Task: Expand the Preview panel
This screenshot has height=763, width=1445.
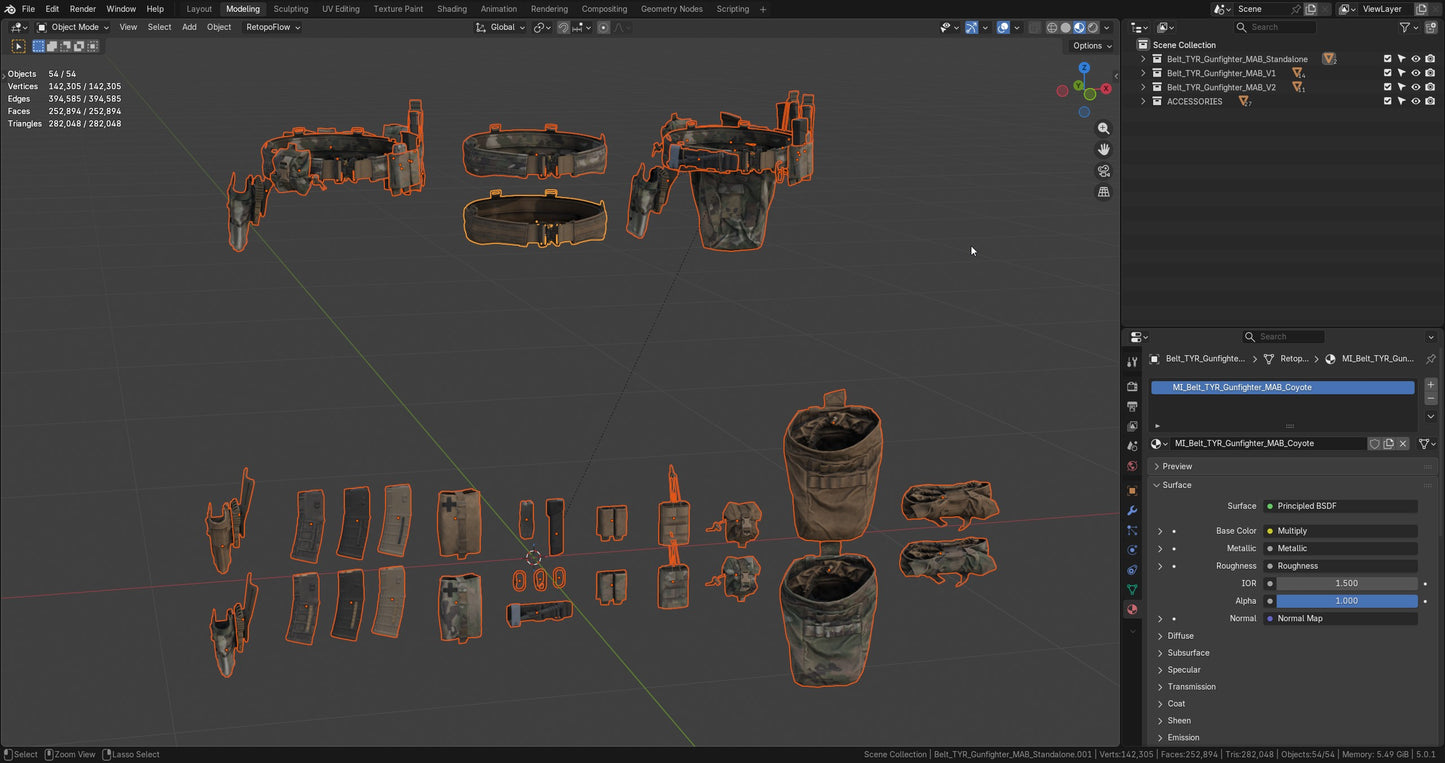Action: (1177, 467)
